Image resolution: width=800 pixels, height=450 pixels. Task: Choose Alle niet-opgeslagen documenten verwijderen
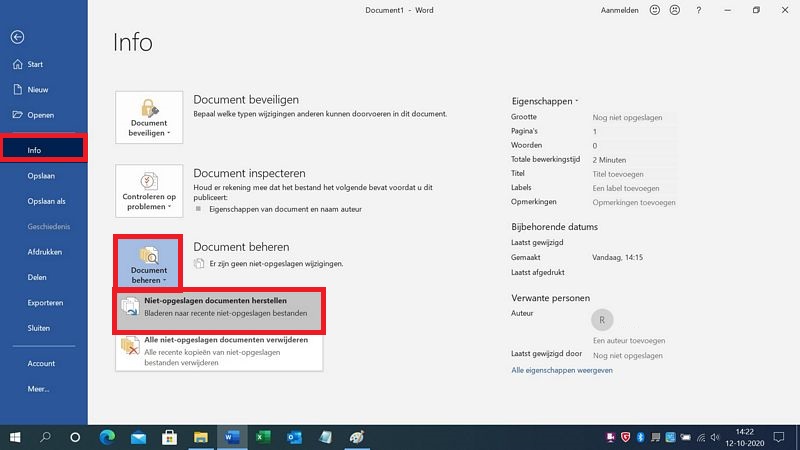click(x=219, y=351)
